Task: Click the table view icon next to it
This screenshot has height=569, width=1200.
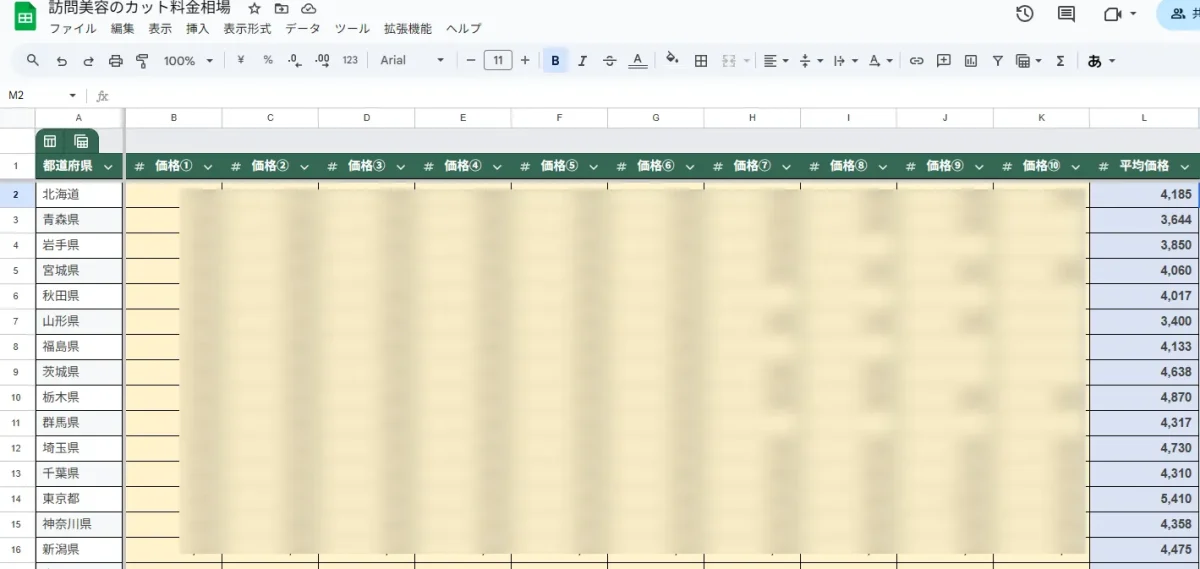Action: tap(81, 141)
